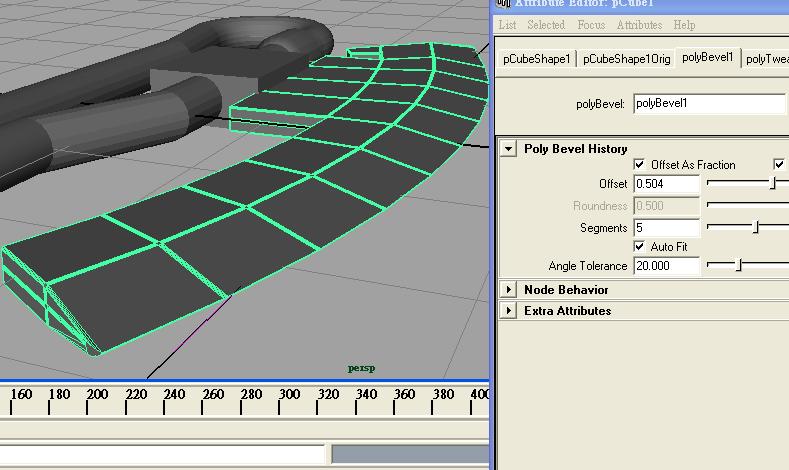Click the command line input field
The image size is (789, 470).
point(162,455)
